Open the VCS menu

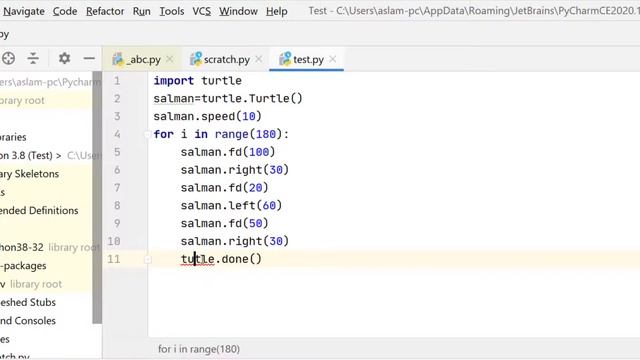[x=202, y=11]
